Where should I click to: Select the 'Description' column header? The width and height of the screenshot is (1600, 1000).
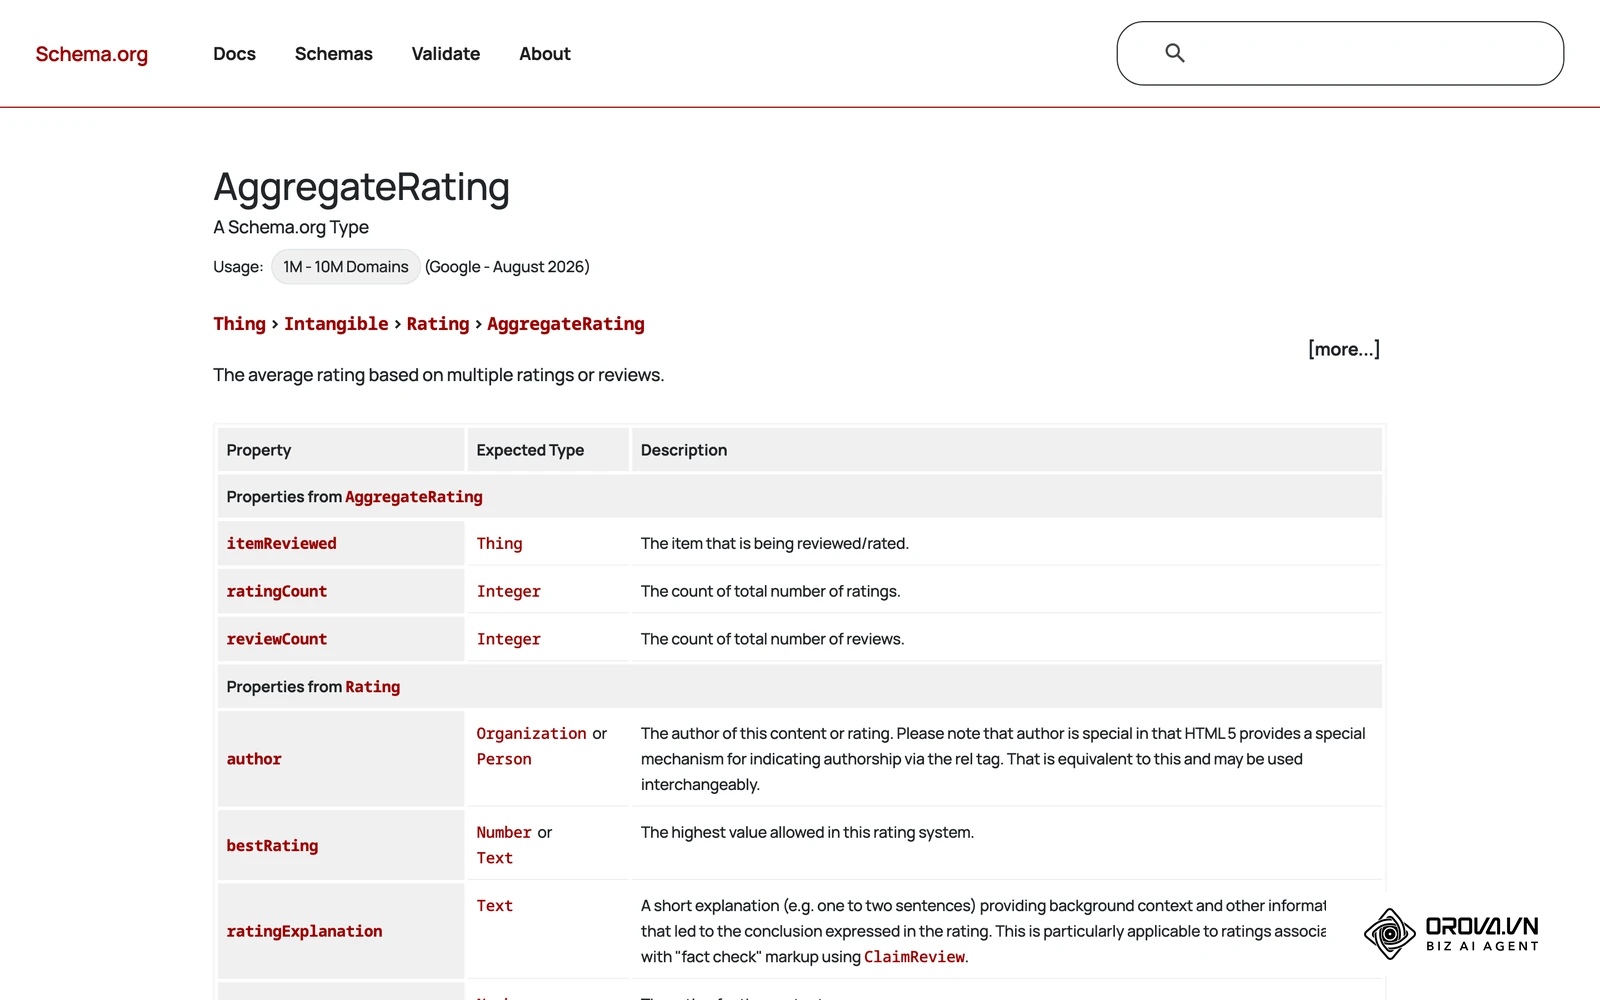pyautogui.click(x=1007, y=450)
